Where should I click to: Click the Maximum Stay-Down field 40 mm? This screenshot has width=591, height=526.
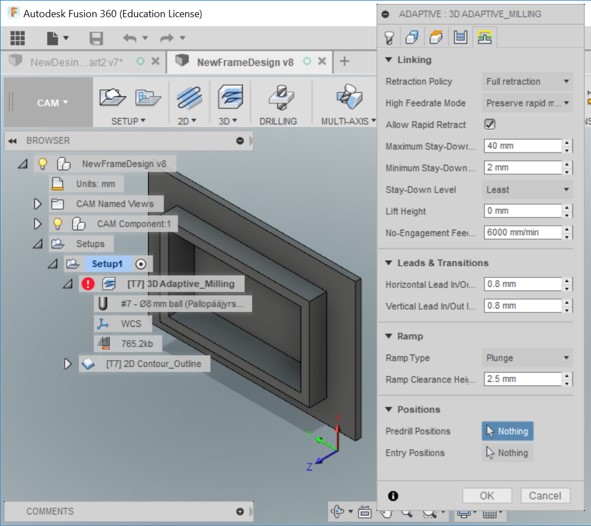522,146
